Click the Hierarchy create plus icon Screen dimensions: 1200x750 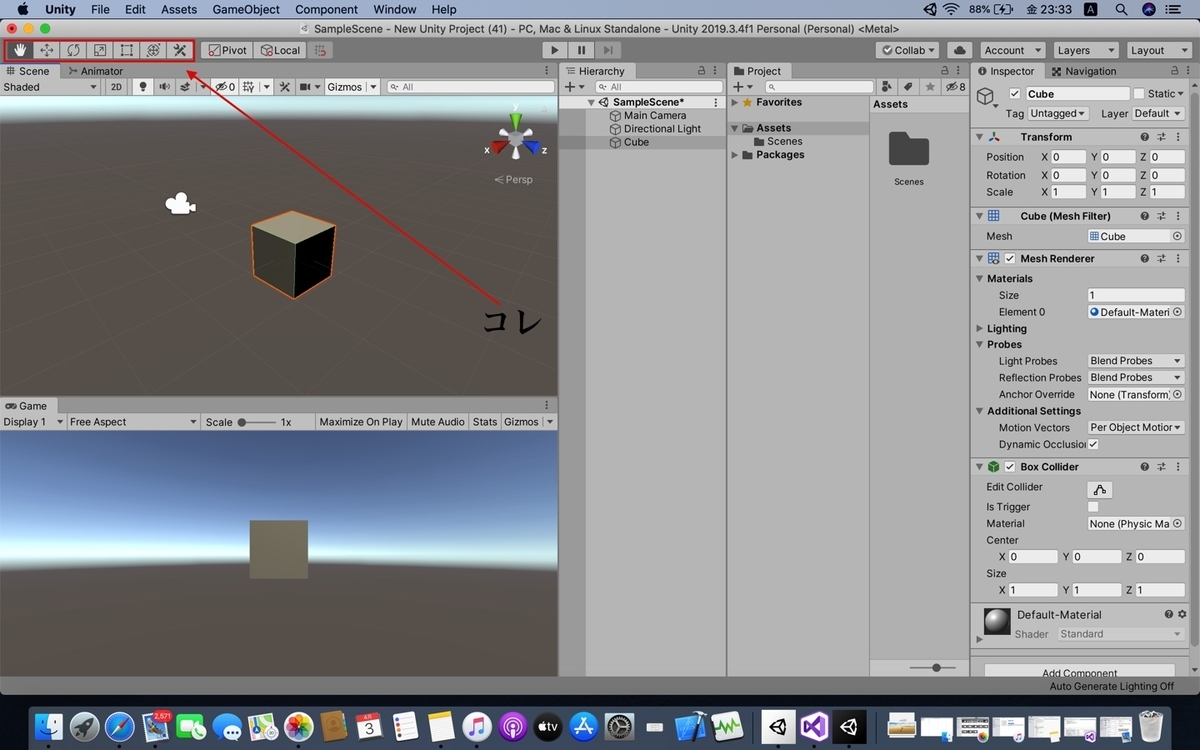[569, 87]
